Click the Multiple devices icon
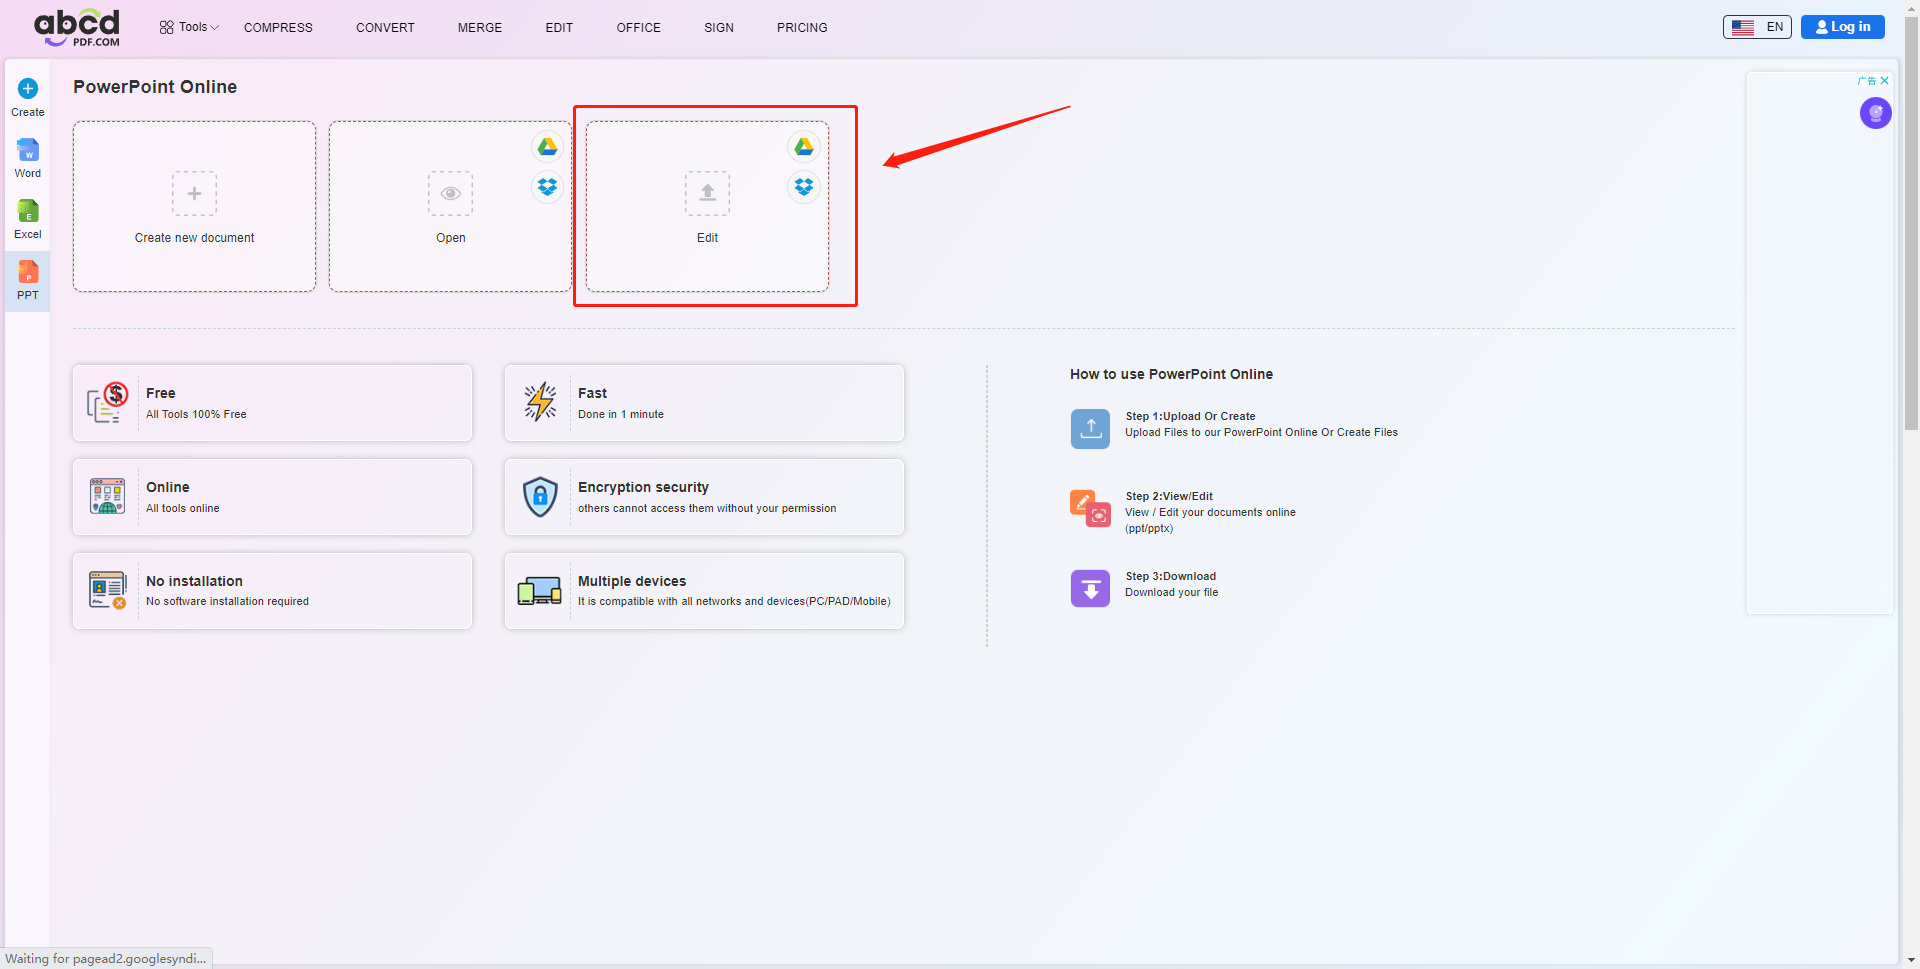Screen dimensions: 1920x969 [x=539, y=591]
